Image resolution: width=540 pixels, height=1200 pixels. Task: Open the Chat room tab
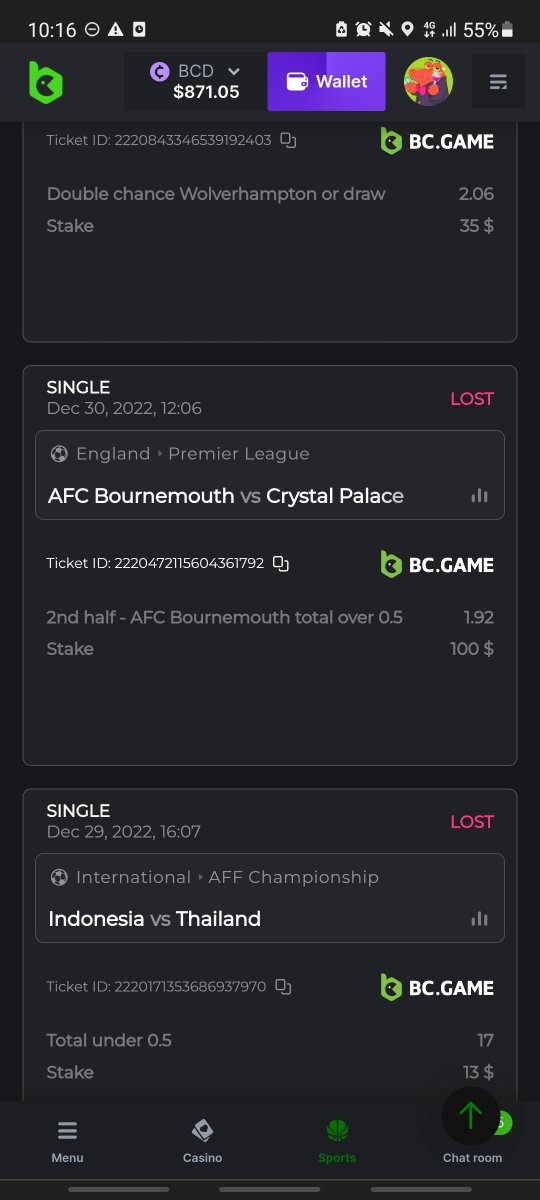(472, 1157)
